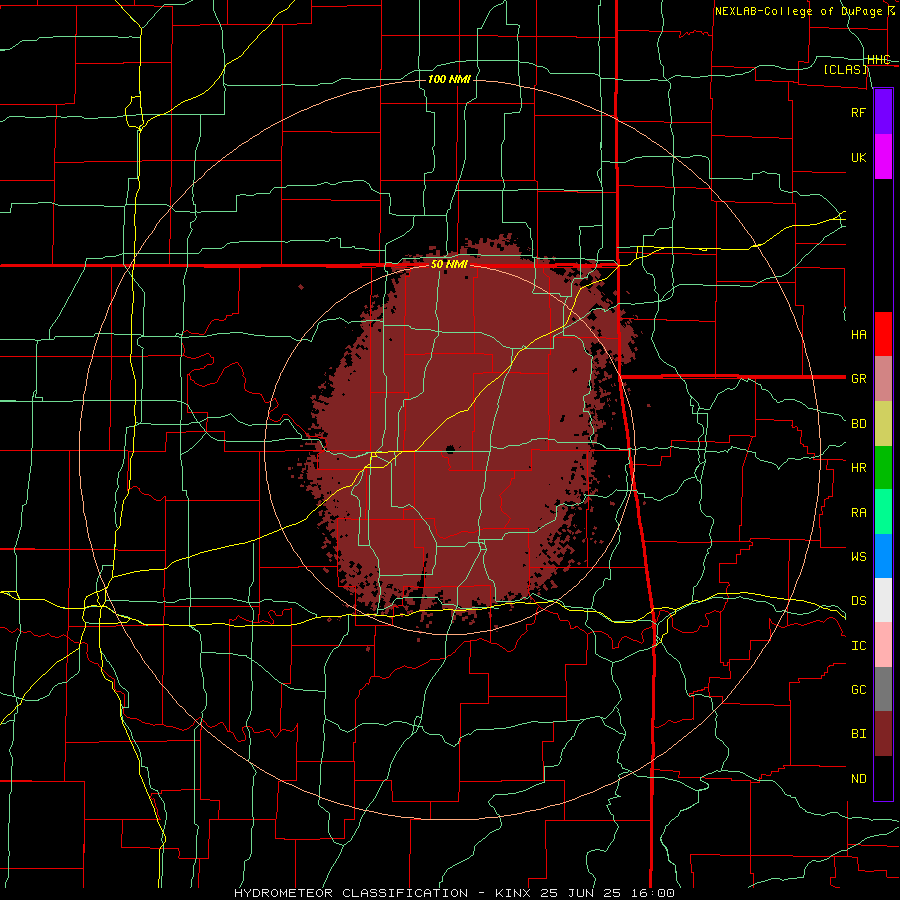Click the 'HYDROMETEOR CLASSIFICATION' title text
Screen dimensions: 900x900
(x=351, y=893)
